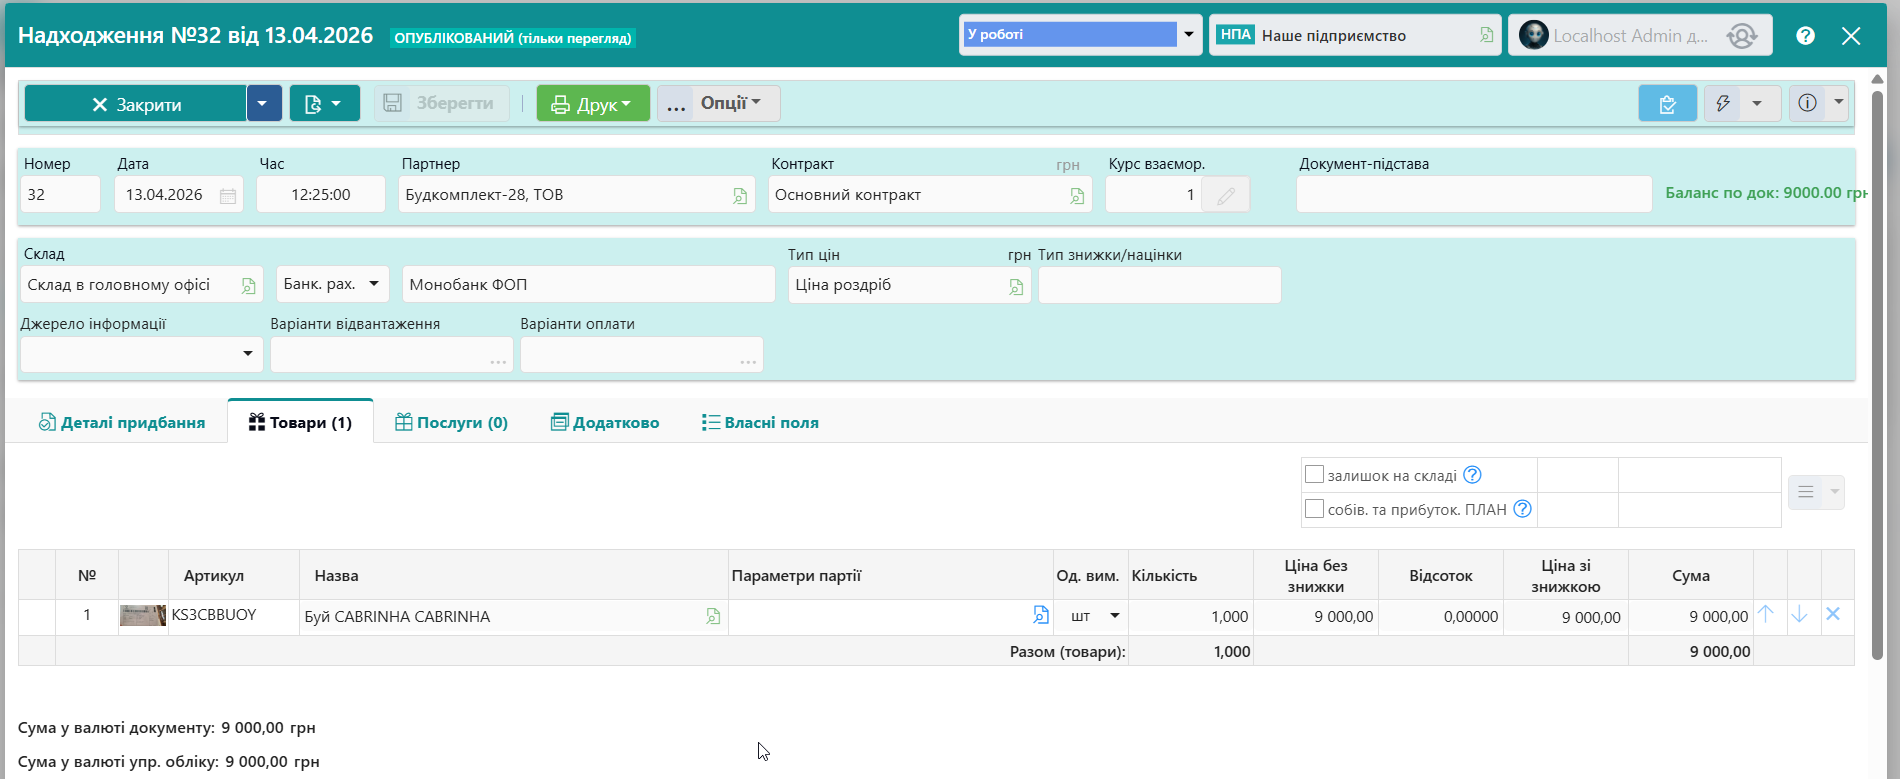Click the Монобанк ФОП account field
Image resolution: width=1900 pixels, height=779 pixels.
589,284
